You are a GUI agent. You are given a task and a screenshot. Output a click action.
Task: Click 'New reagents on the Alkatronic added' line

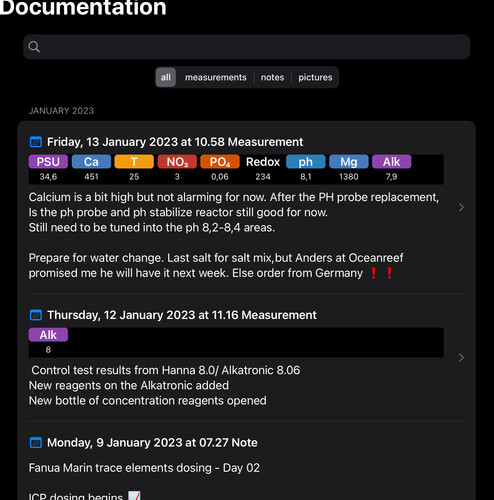(129, 385)
